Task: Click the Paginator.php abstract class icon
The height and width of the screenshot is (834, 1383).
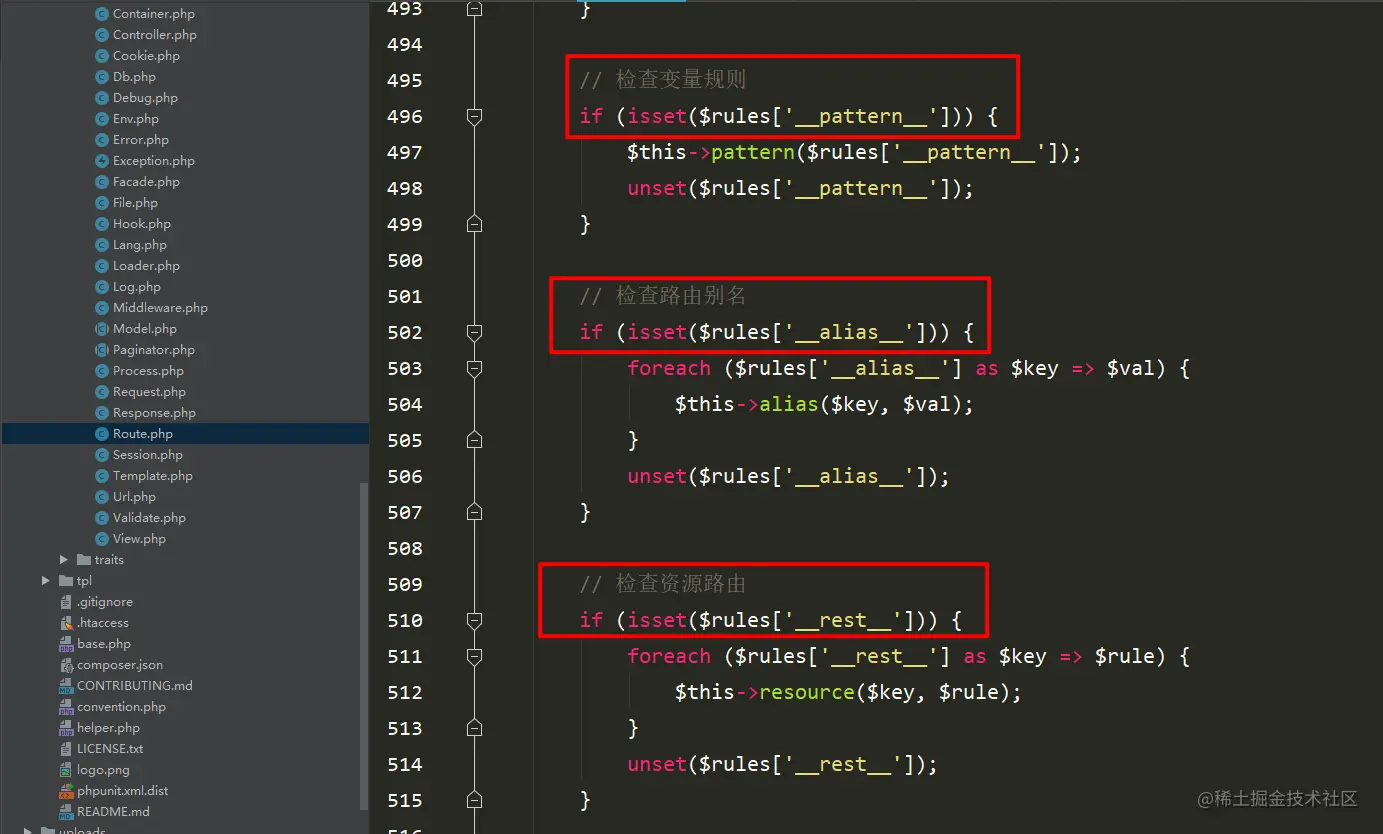Action: click(x=102, y=350)
